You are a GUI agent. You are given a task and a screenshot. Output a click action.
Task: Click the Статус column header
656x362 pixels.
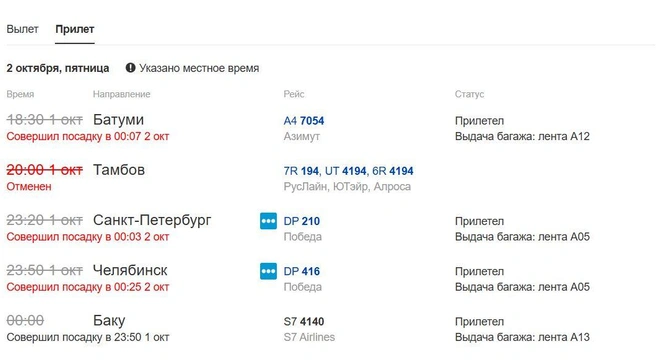click(469, 94)
